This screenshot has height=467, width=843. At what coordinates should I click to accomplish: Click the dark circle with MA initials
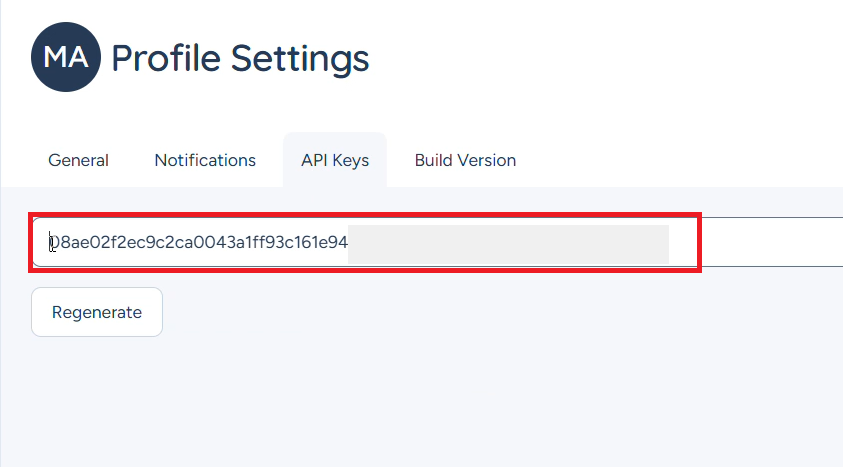(66, 57)
